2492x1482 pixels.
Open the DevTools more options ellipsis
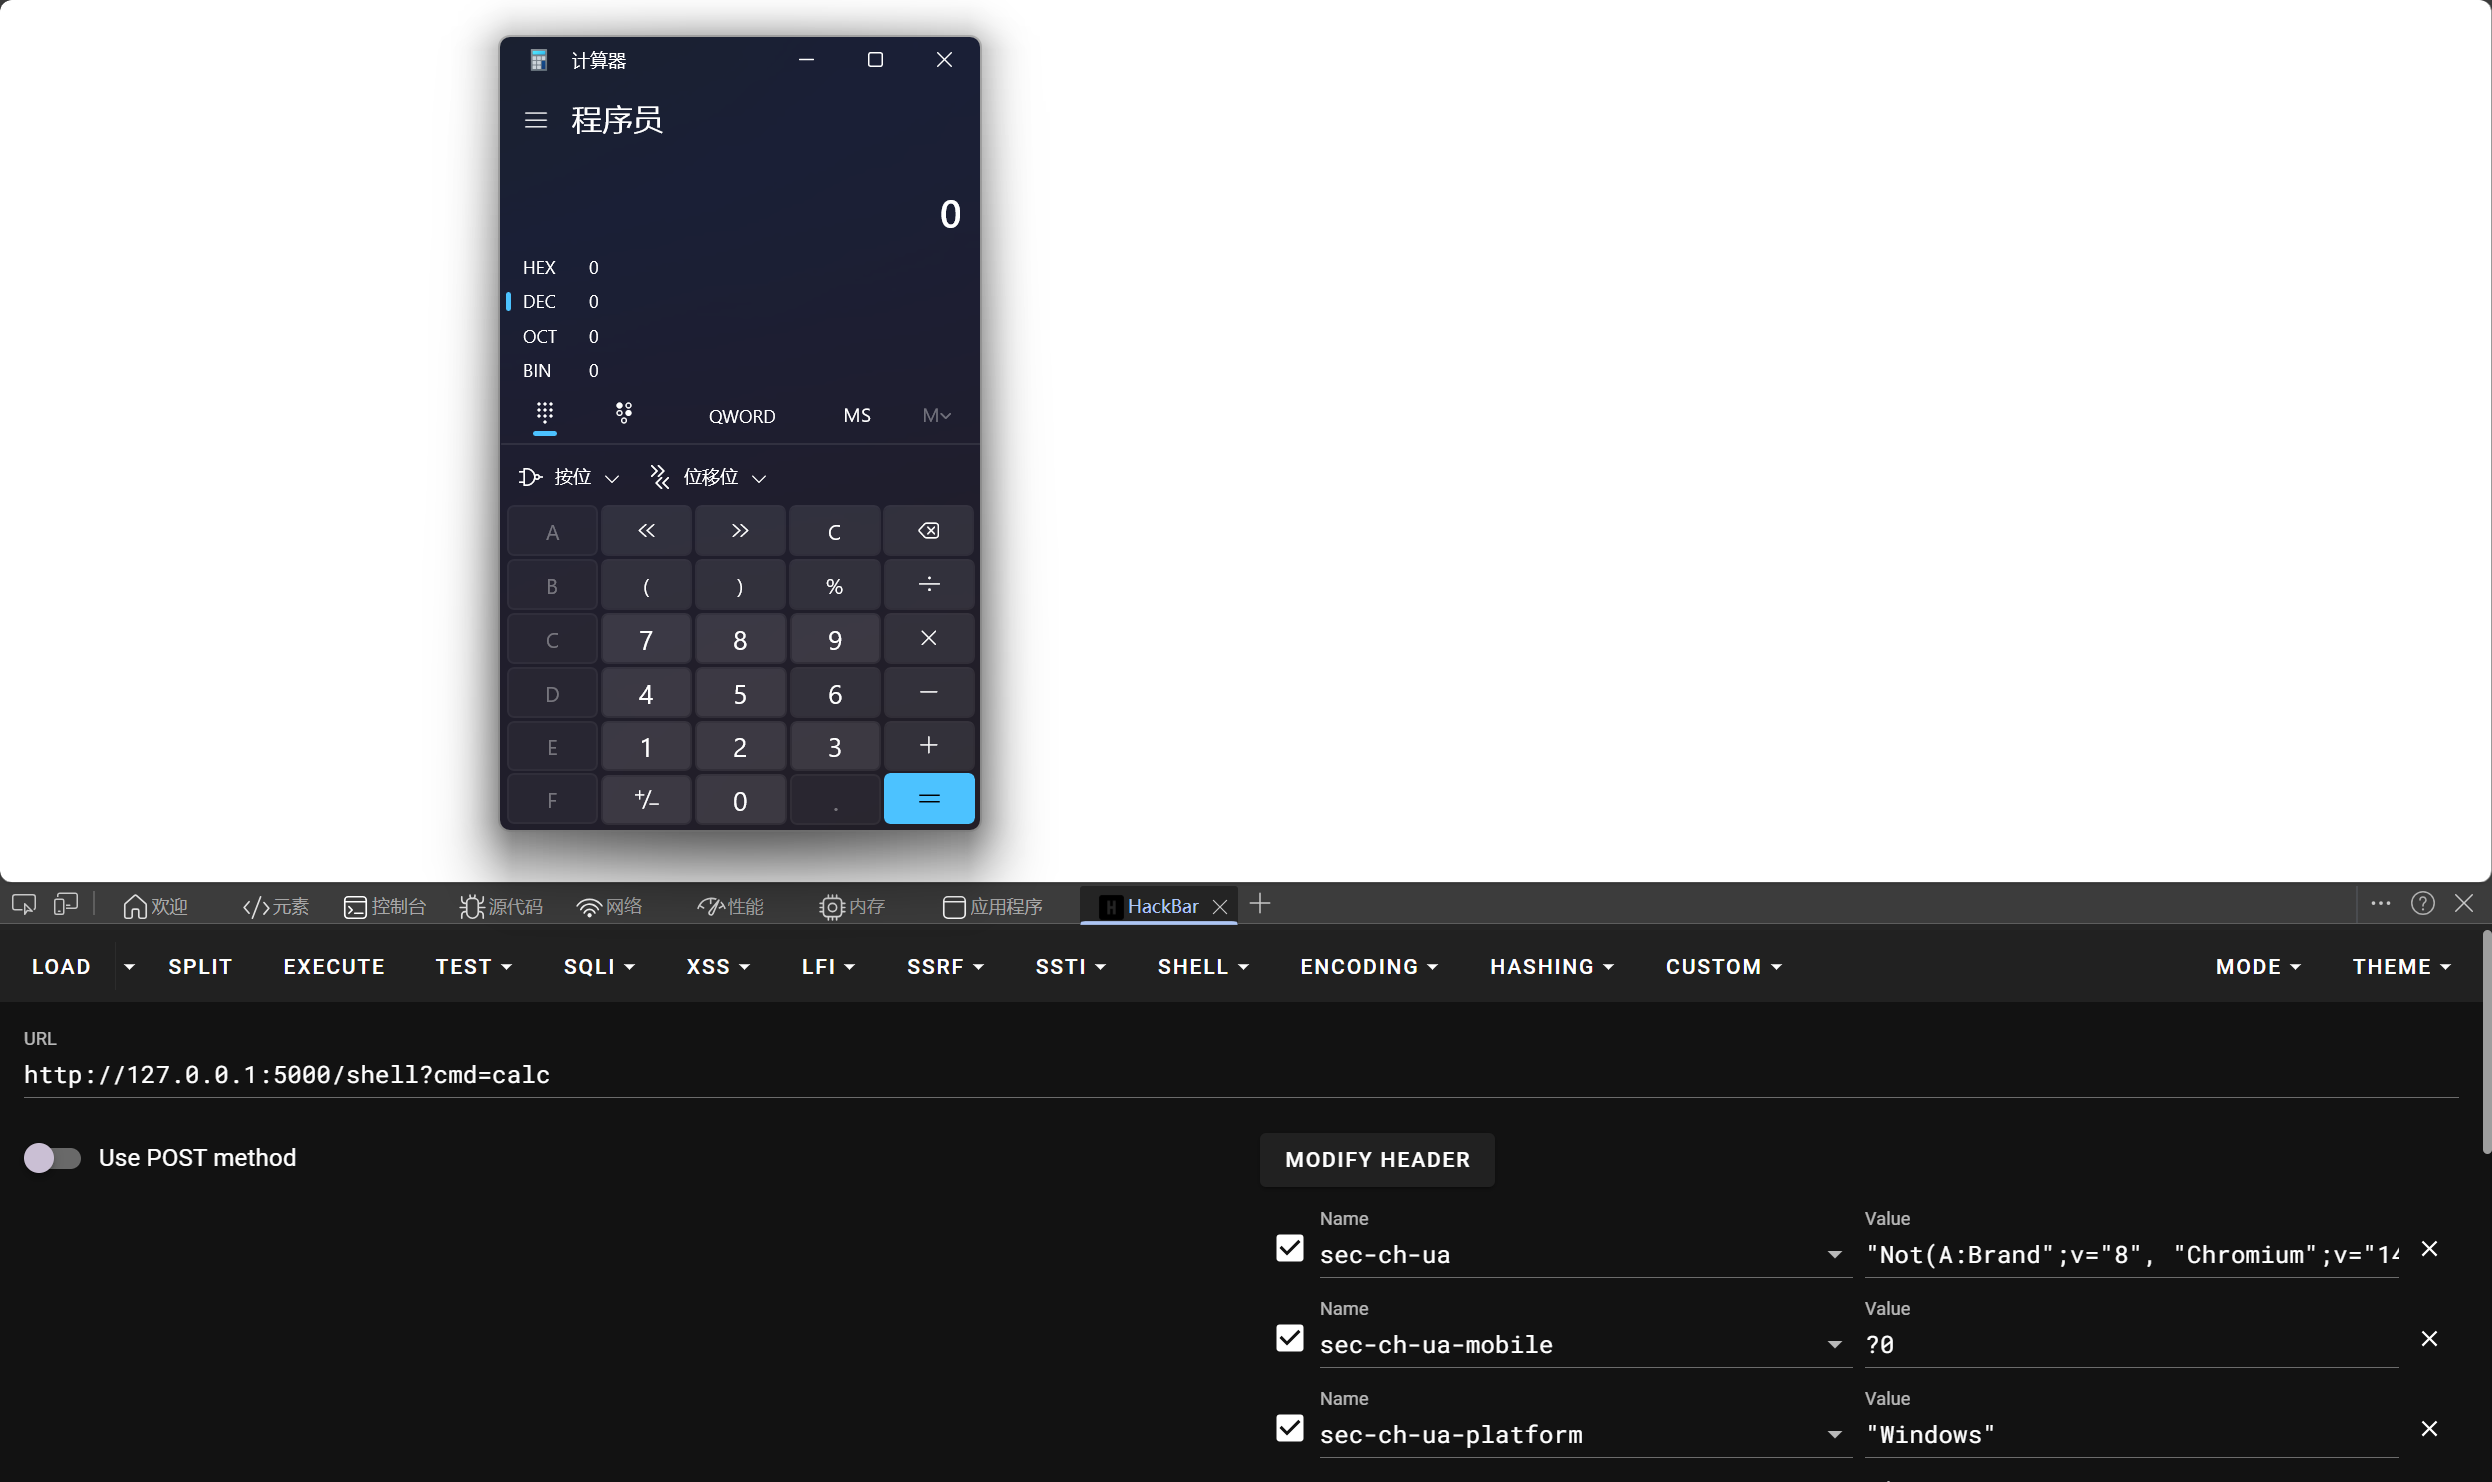pos(2381,904)
